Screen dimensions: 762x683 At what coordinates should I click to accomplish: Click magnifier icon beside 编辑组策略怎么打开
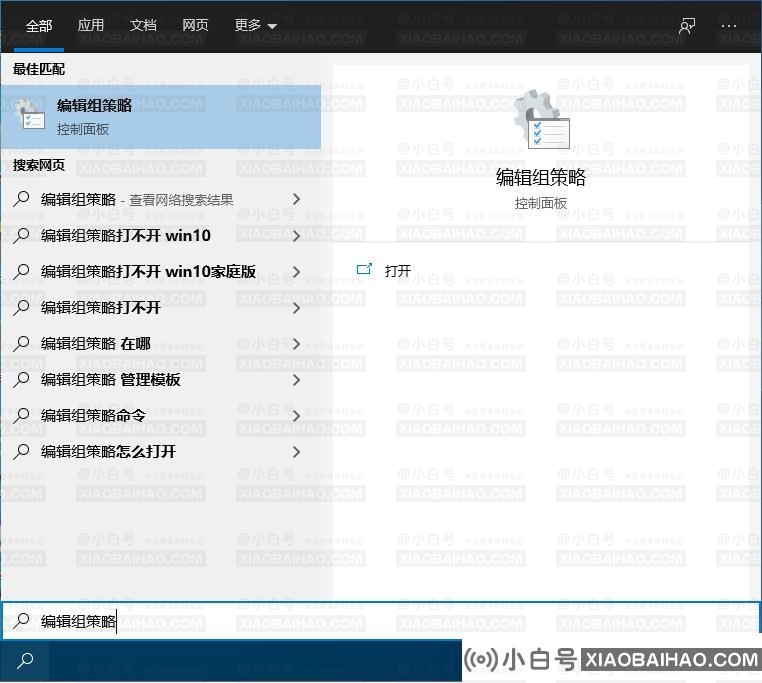click(x=21, y=451)
